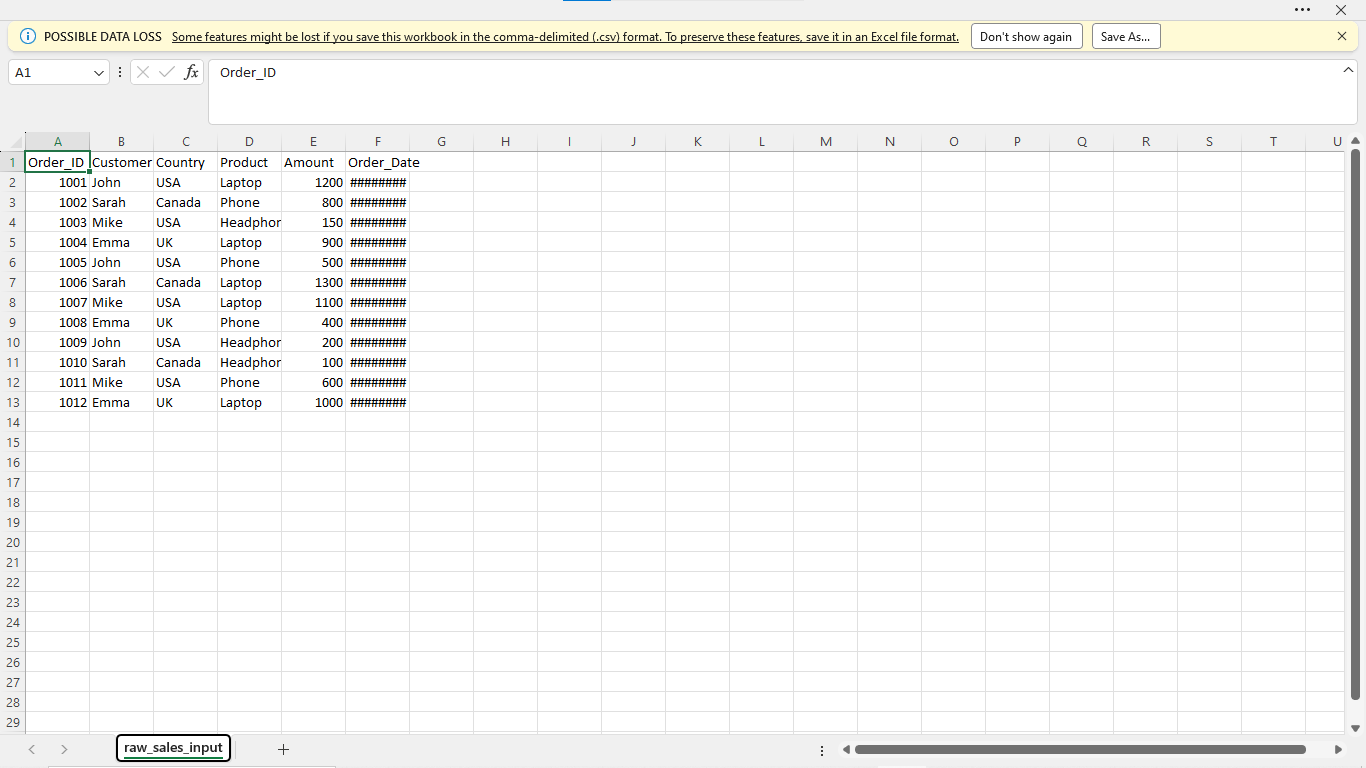Select the Amount header cell

pyautogui.click(x=314, y=162)
